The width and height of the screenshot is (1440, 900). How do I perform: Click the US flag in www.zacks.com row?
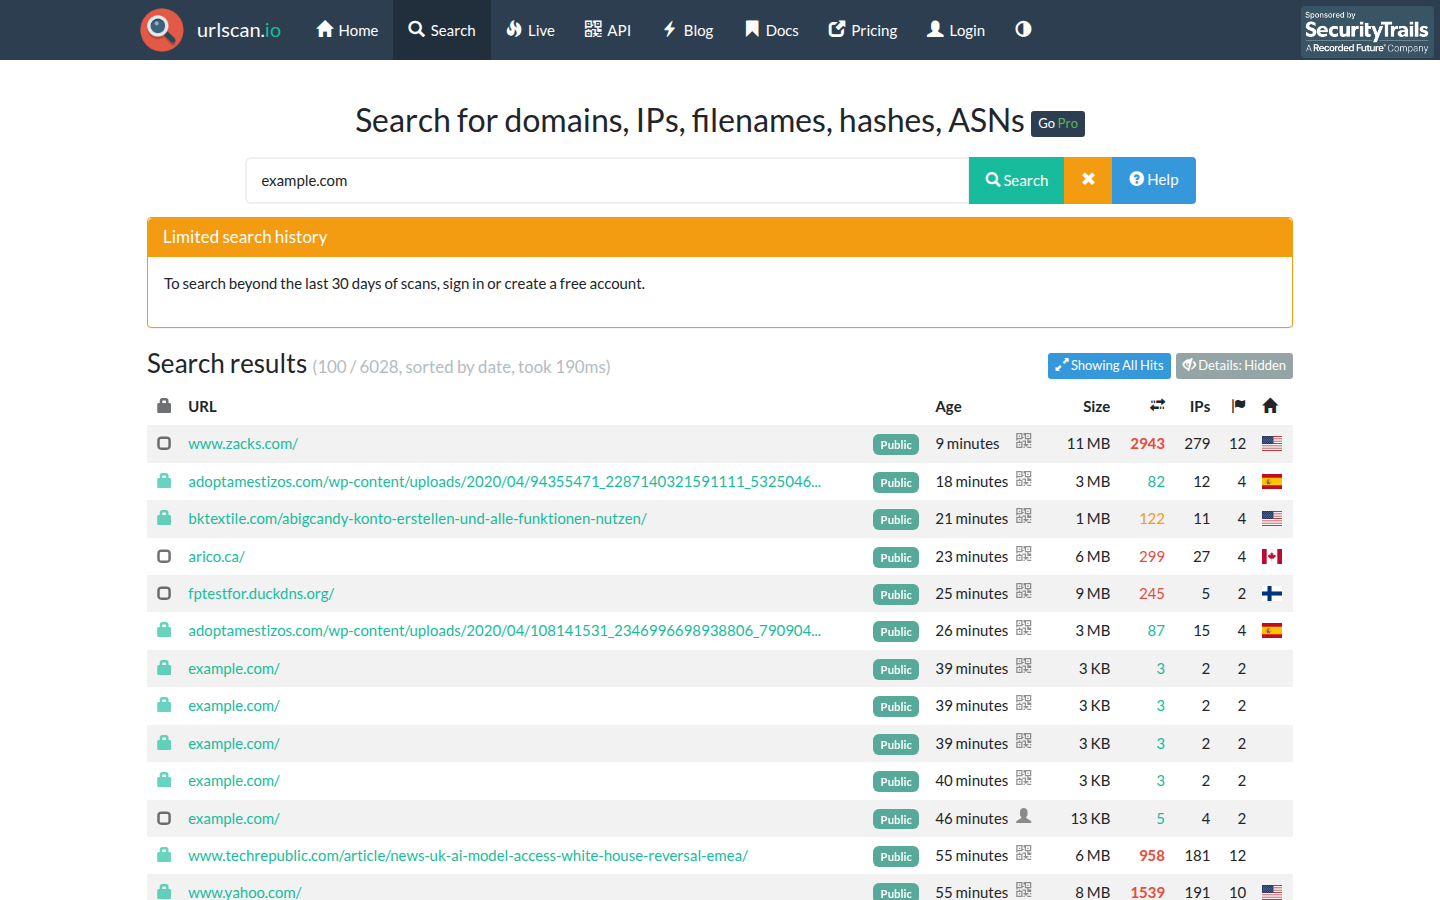tap(1272, 444)
